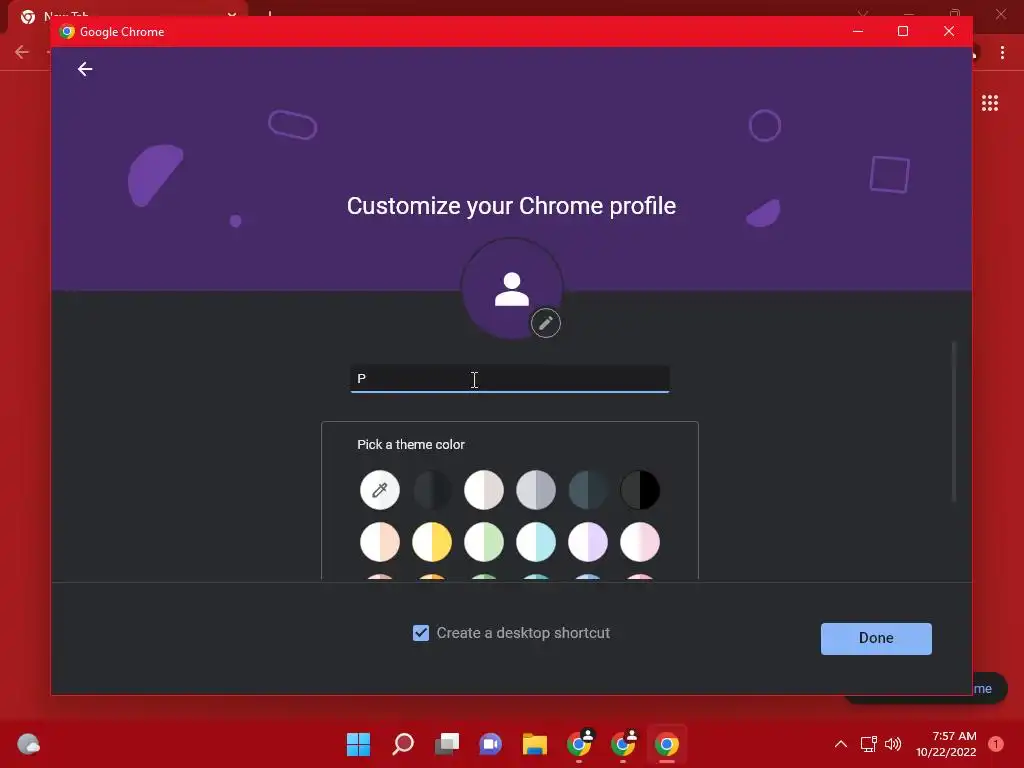The width and height of the screenshot is (1024, 768).
Task: Click the profile name input field
Action: 509,379
